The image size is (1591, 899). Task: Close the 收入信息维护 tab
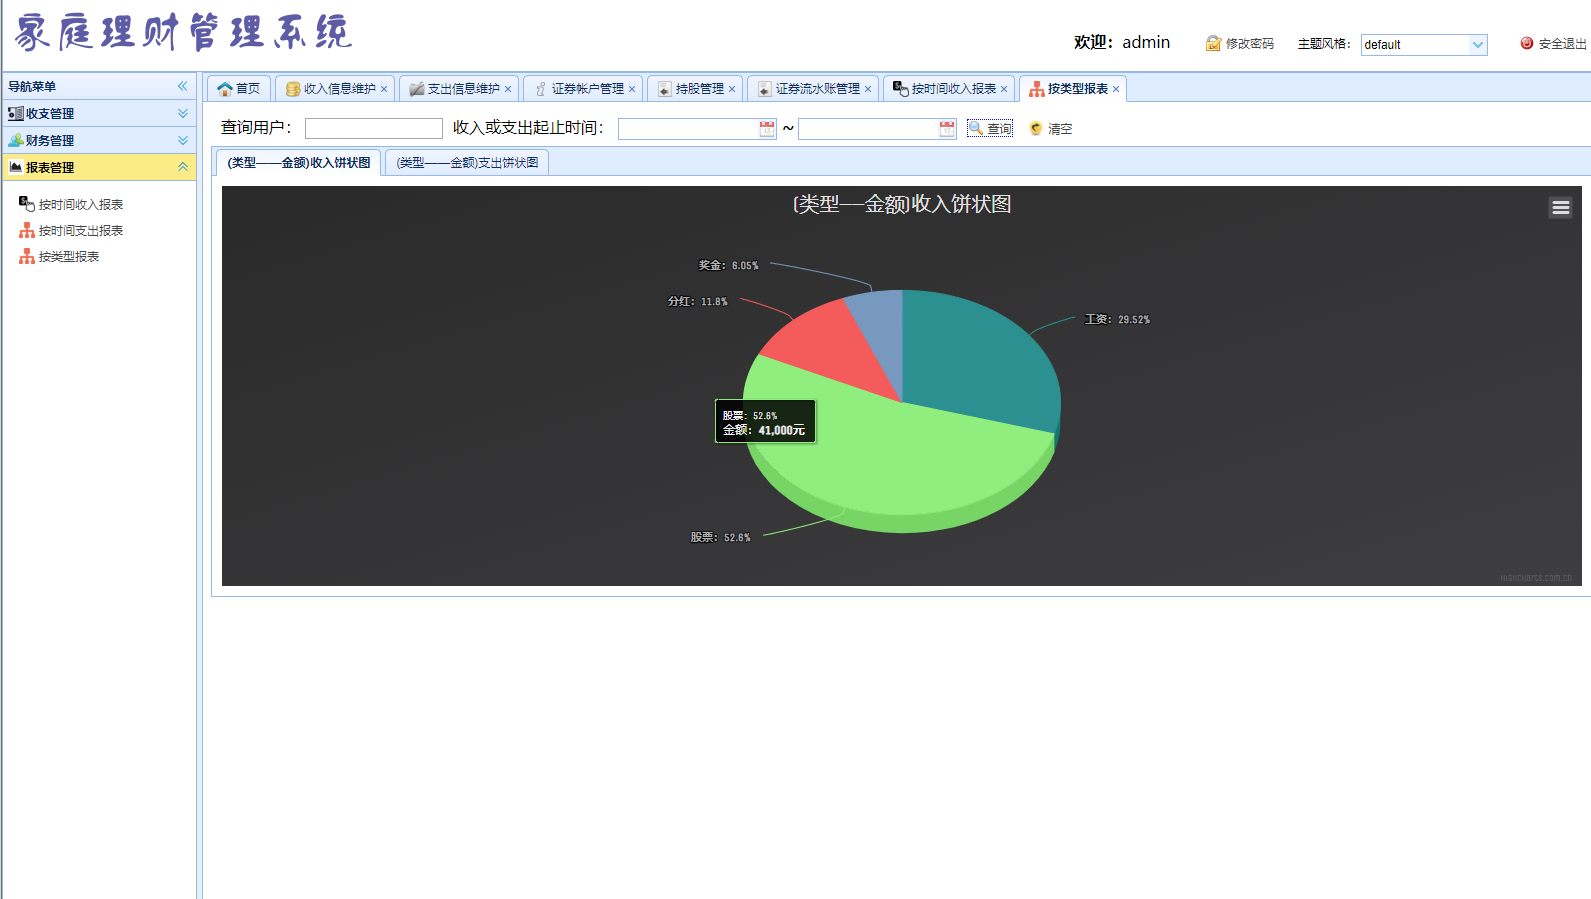[x=384, y=89]
